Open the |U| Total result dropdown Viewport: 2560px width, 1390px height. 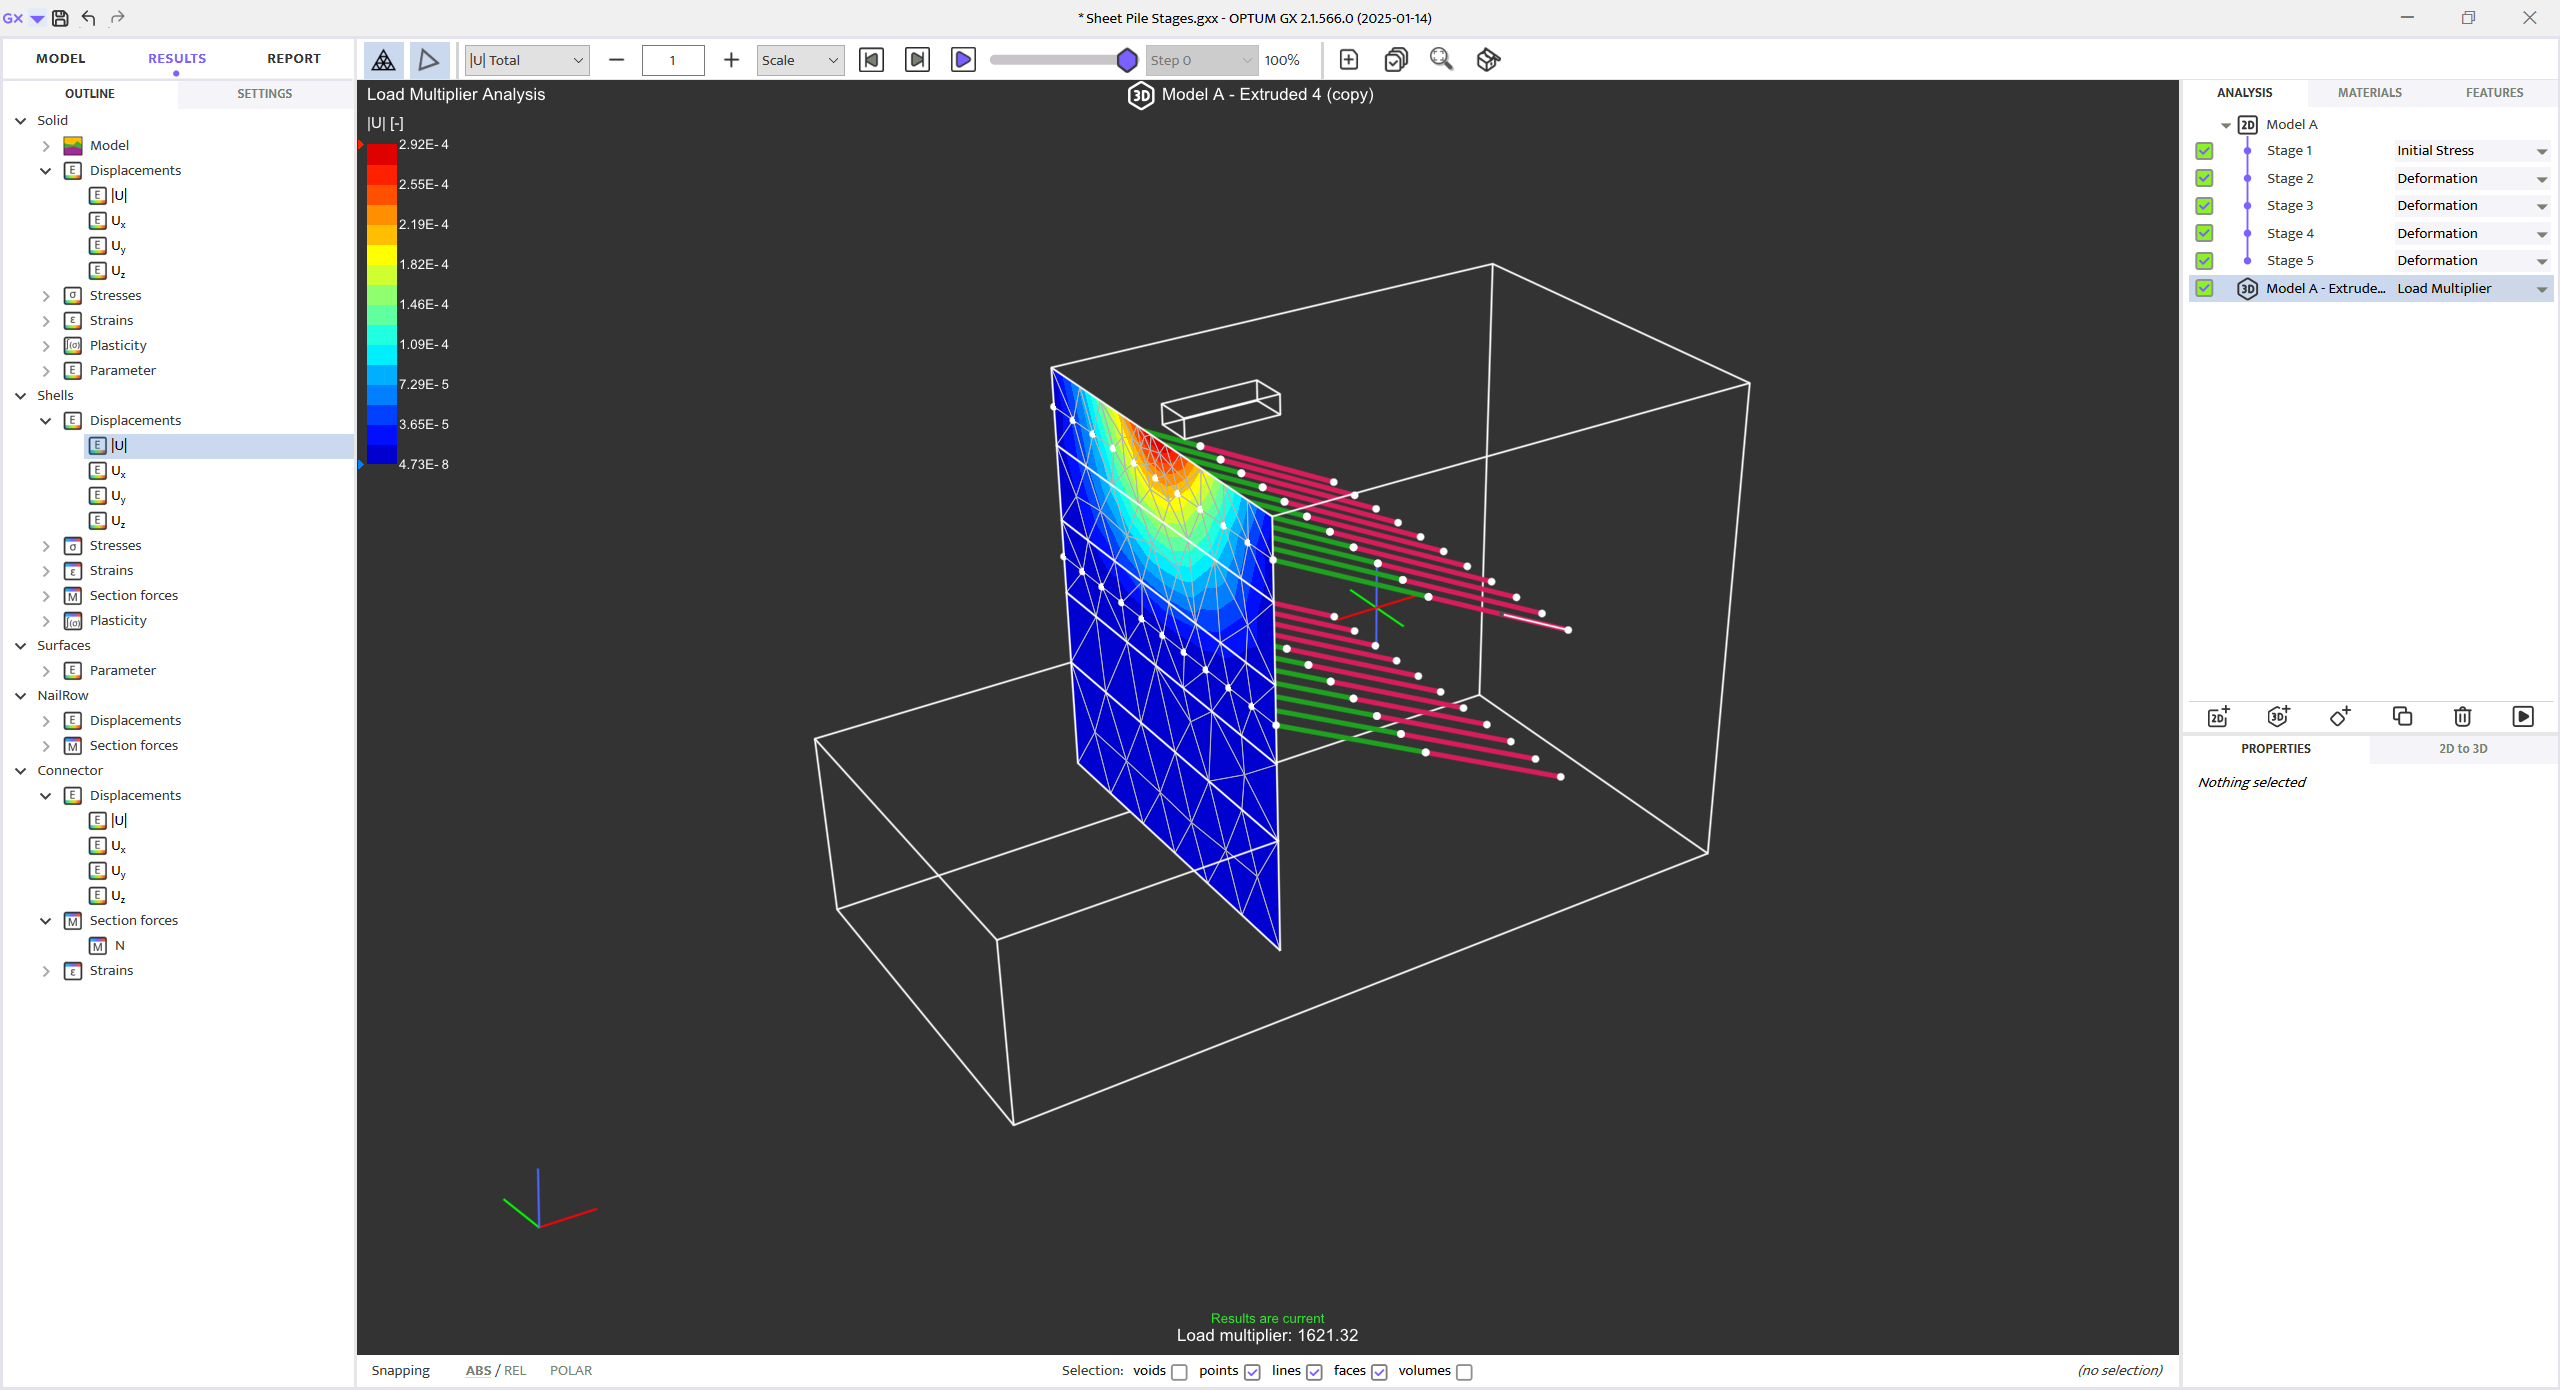pos(527,60)
